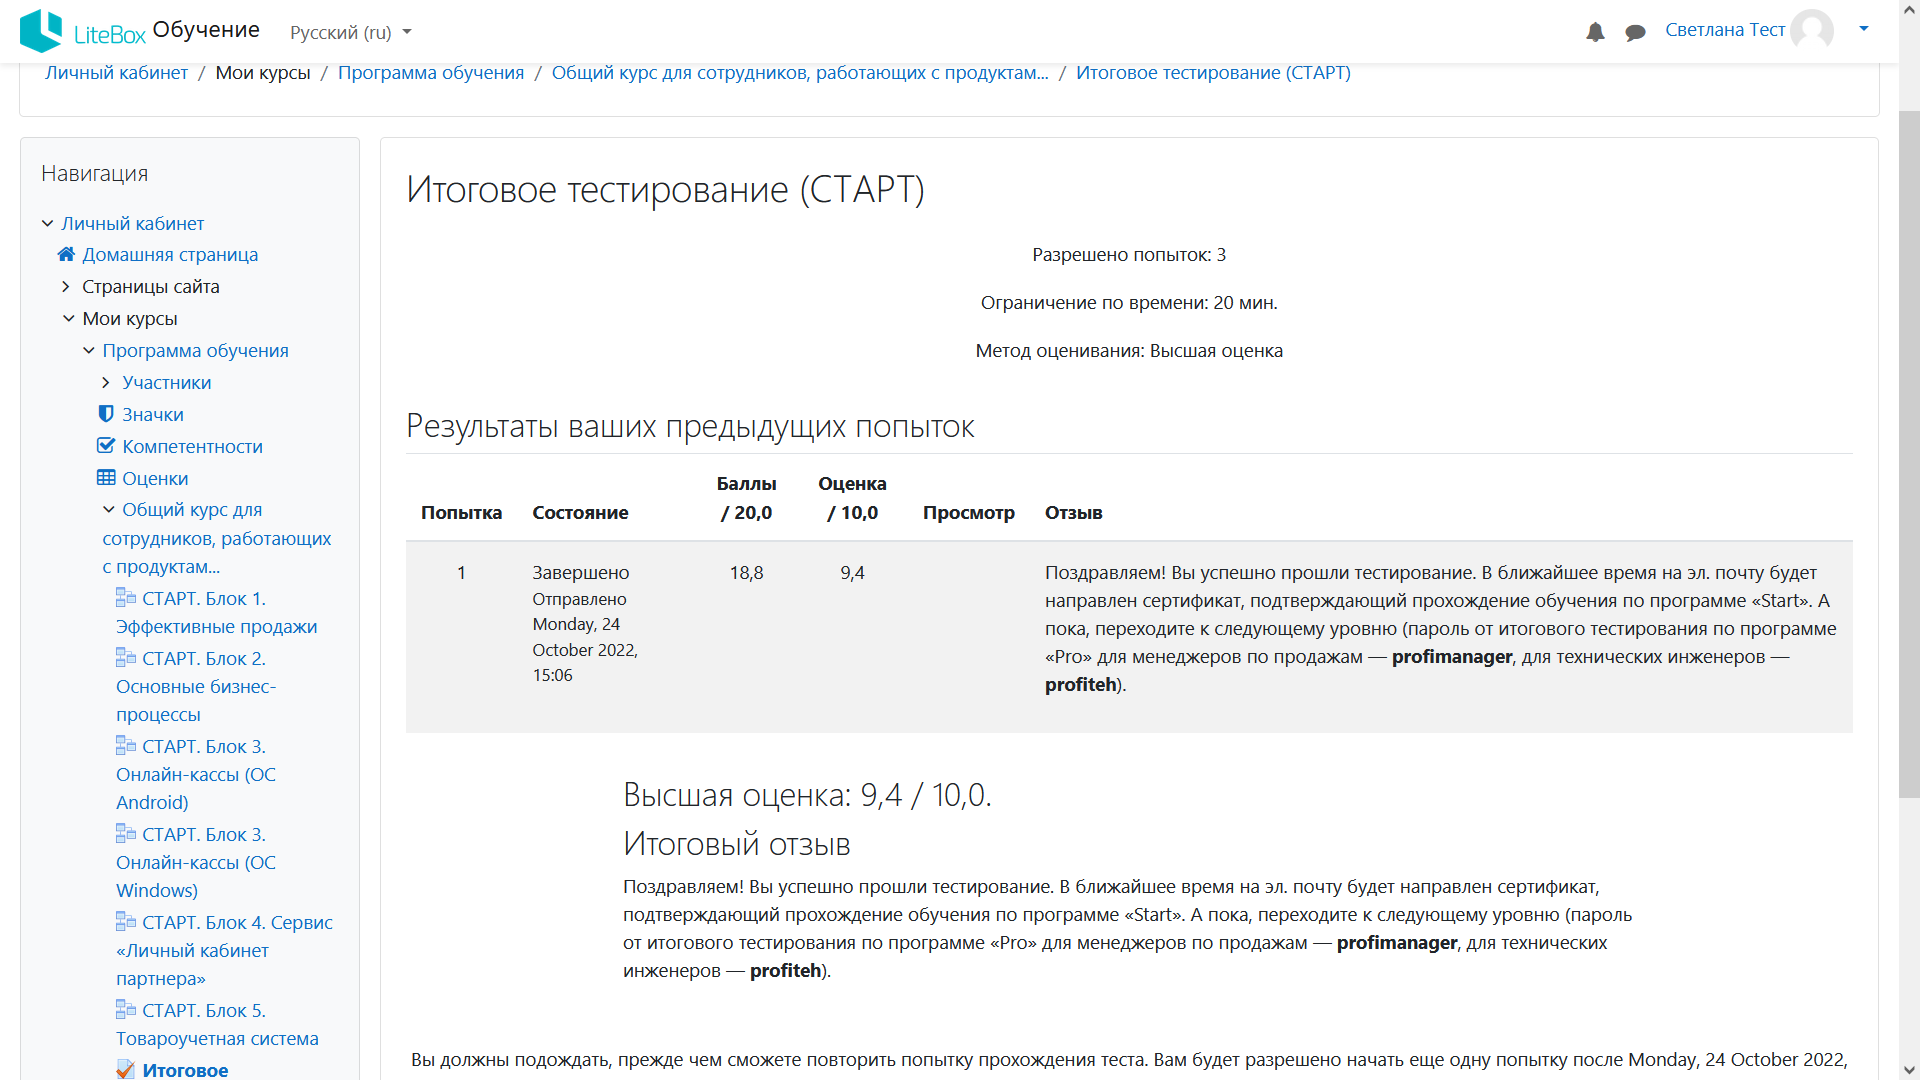Viewport: 1920px width, 1080px height.
Task: Click the home icon beside Домашняя страница
Action: pyautogui.click(x=66, y=254)
